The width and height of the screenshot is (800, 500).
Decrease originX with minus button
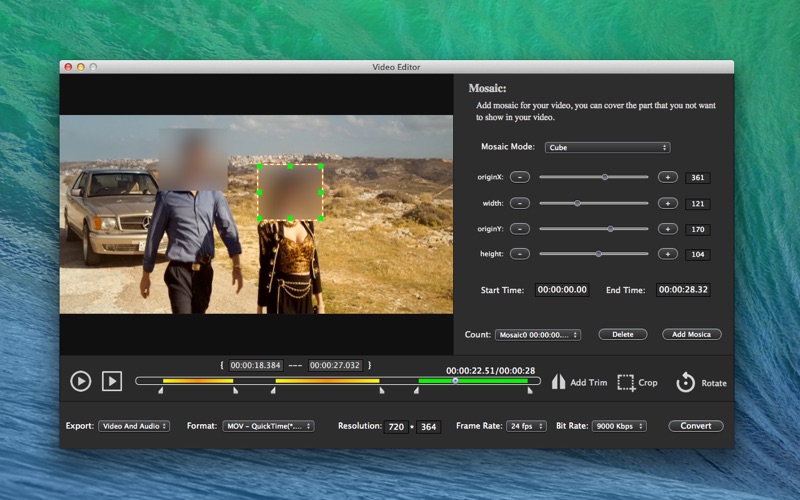coord(519,177)
